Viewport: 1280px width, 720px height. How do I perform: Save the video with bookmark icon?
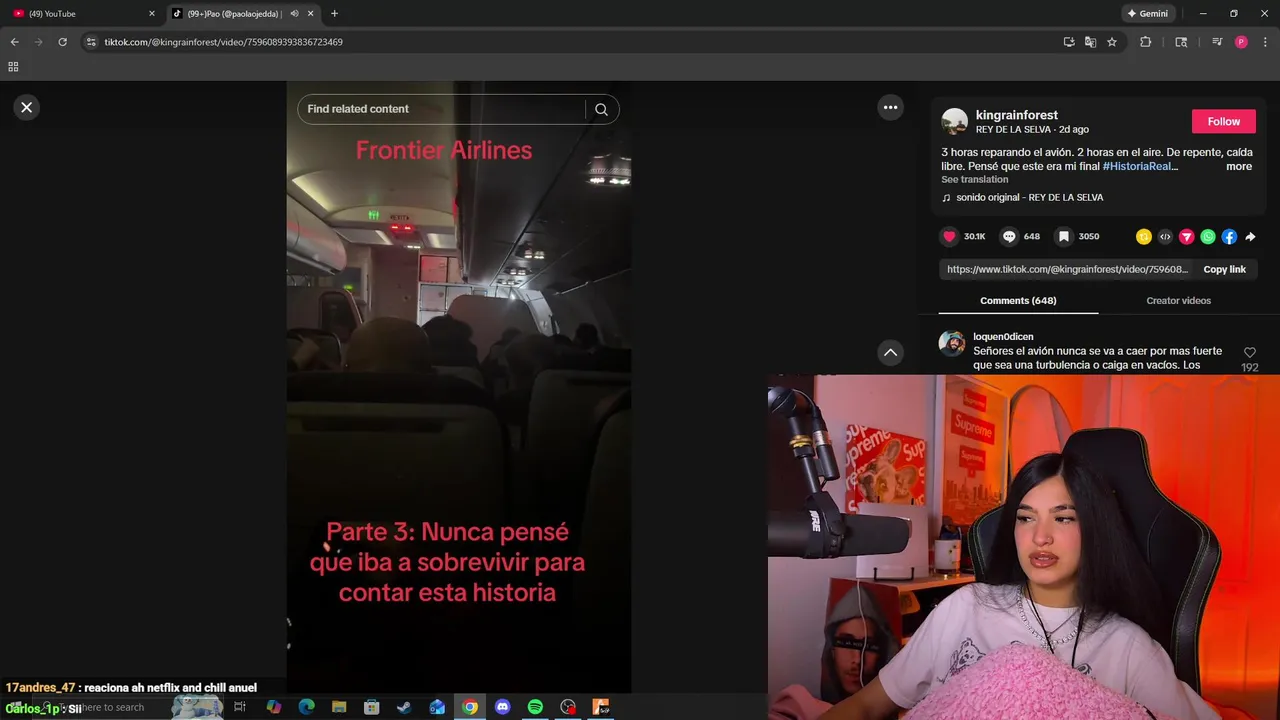pyautogui.click(x=1064, y=236)
